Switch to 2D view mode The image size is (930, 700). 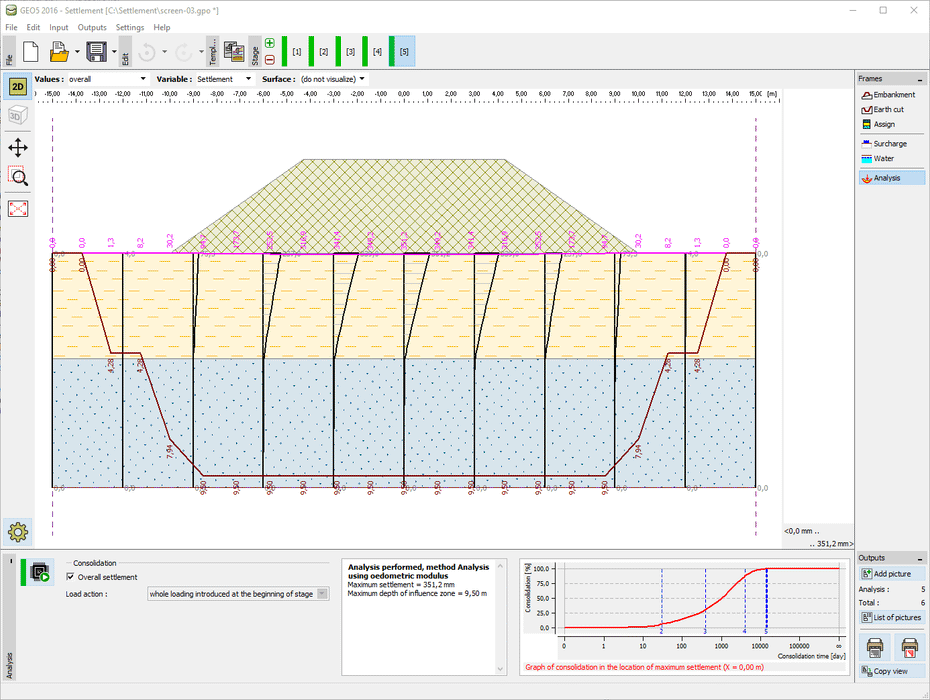click(18, 87)
